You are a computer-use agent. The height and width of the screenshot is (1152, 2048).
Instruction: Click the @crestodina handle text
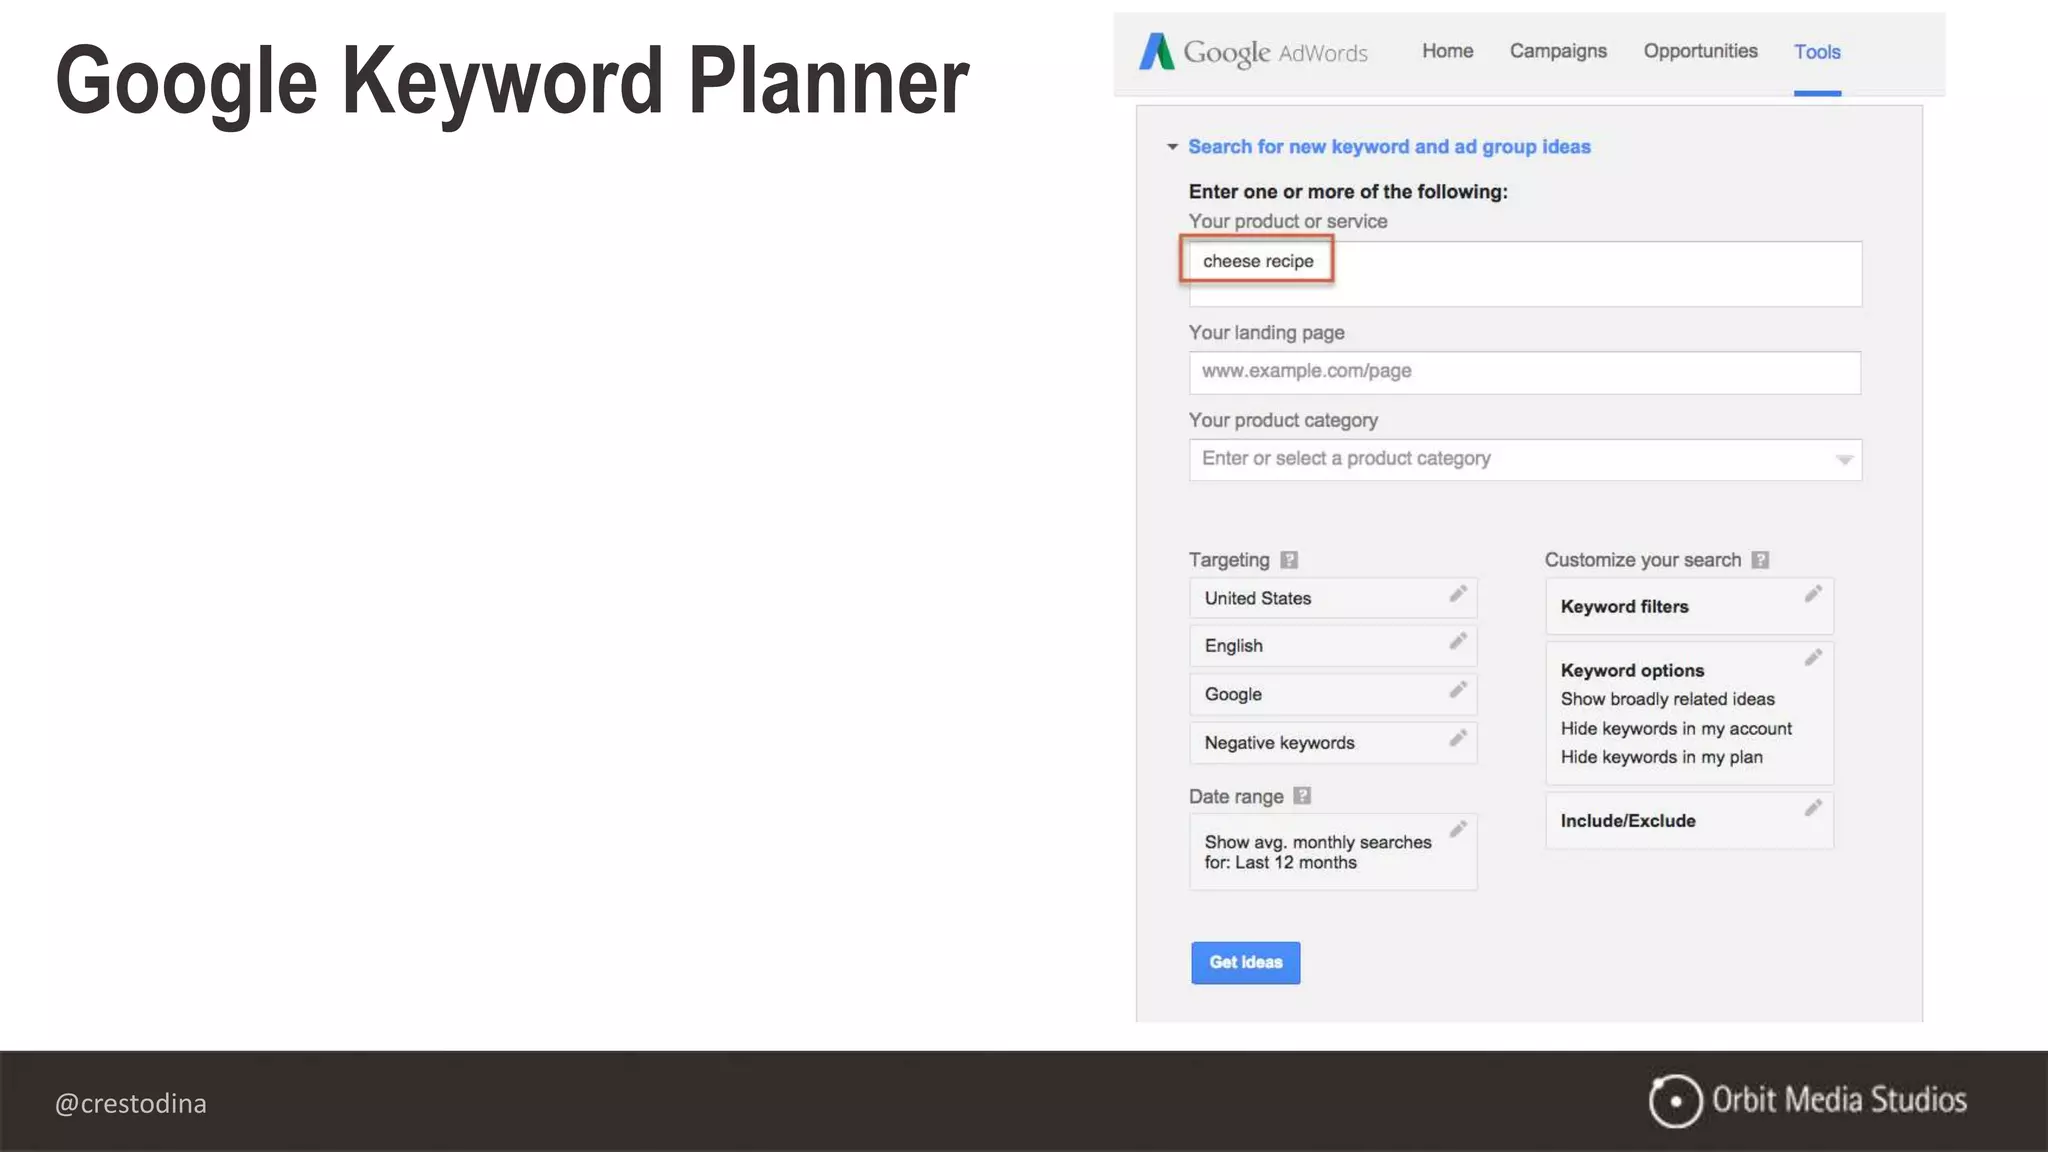tap(131, 1104)
